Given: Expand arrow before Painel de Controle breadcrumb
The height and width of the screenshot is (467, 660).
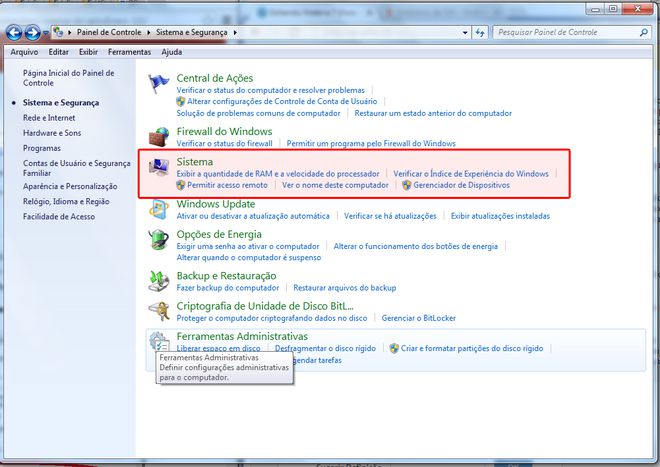Looking at the screenshot, I should pyautogui.click(x=69, y=32).
